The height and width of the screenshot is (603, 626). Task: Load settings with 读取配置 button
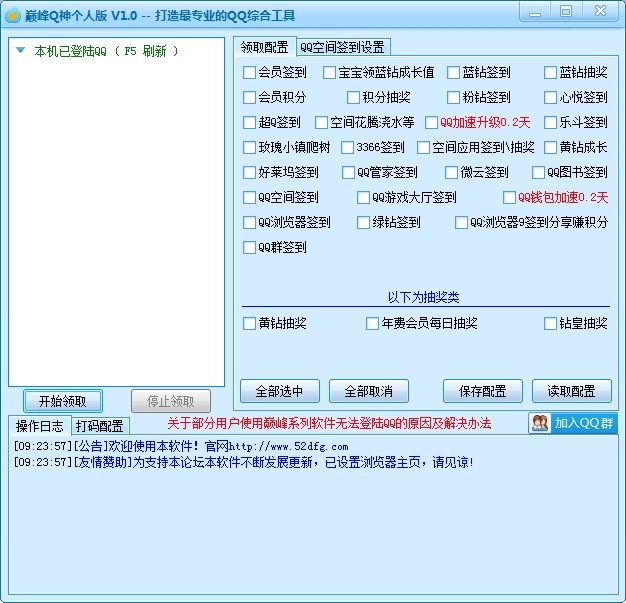[x=572, y=391]
